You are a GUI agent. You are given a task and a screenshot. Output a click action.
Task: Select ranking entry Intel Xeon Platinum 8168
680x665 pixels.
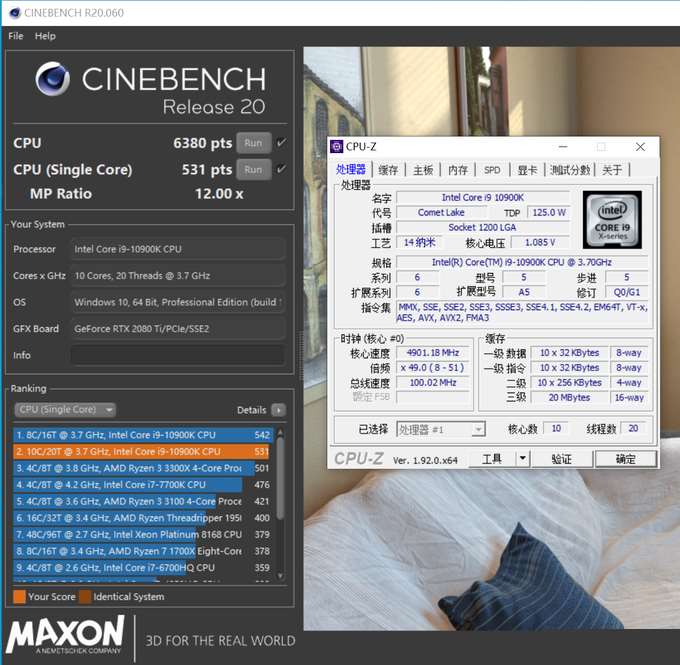click(x=143, y=534)
